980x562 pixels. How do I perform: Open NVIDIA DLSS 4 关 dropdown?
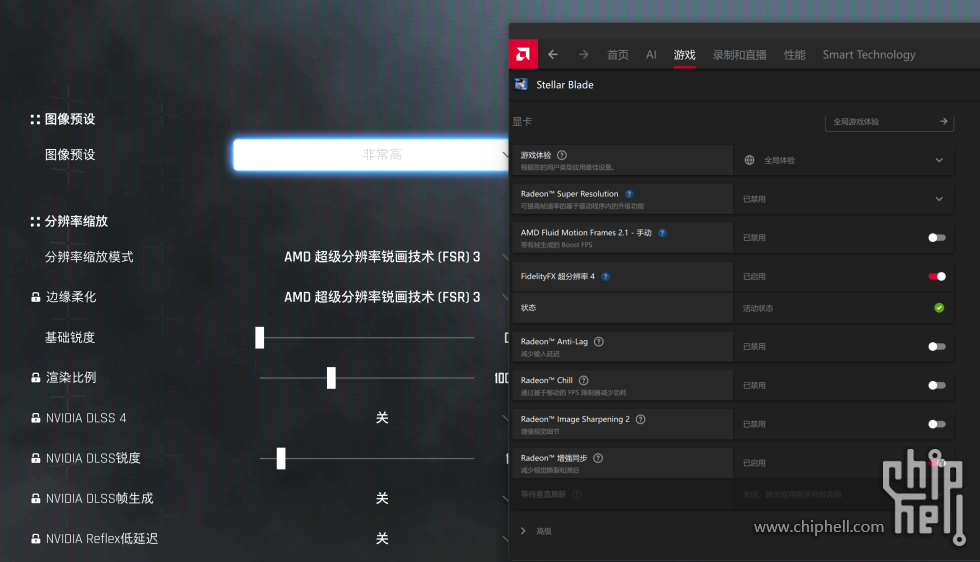(x=382, y=418)
